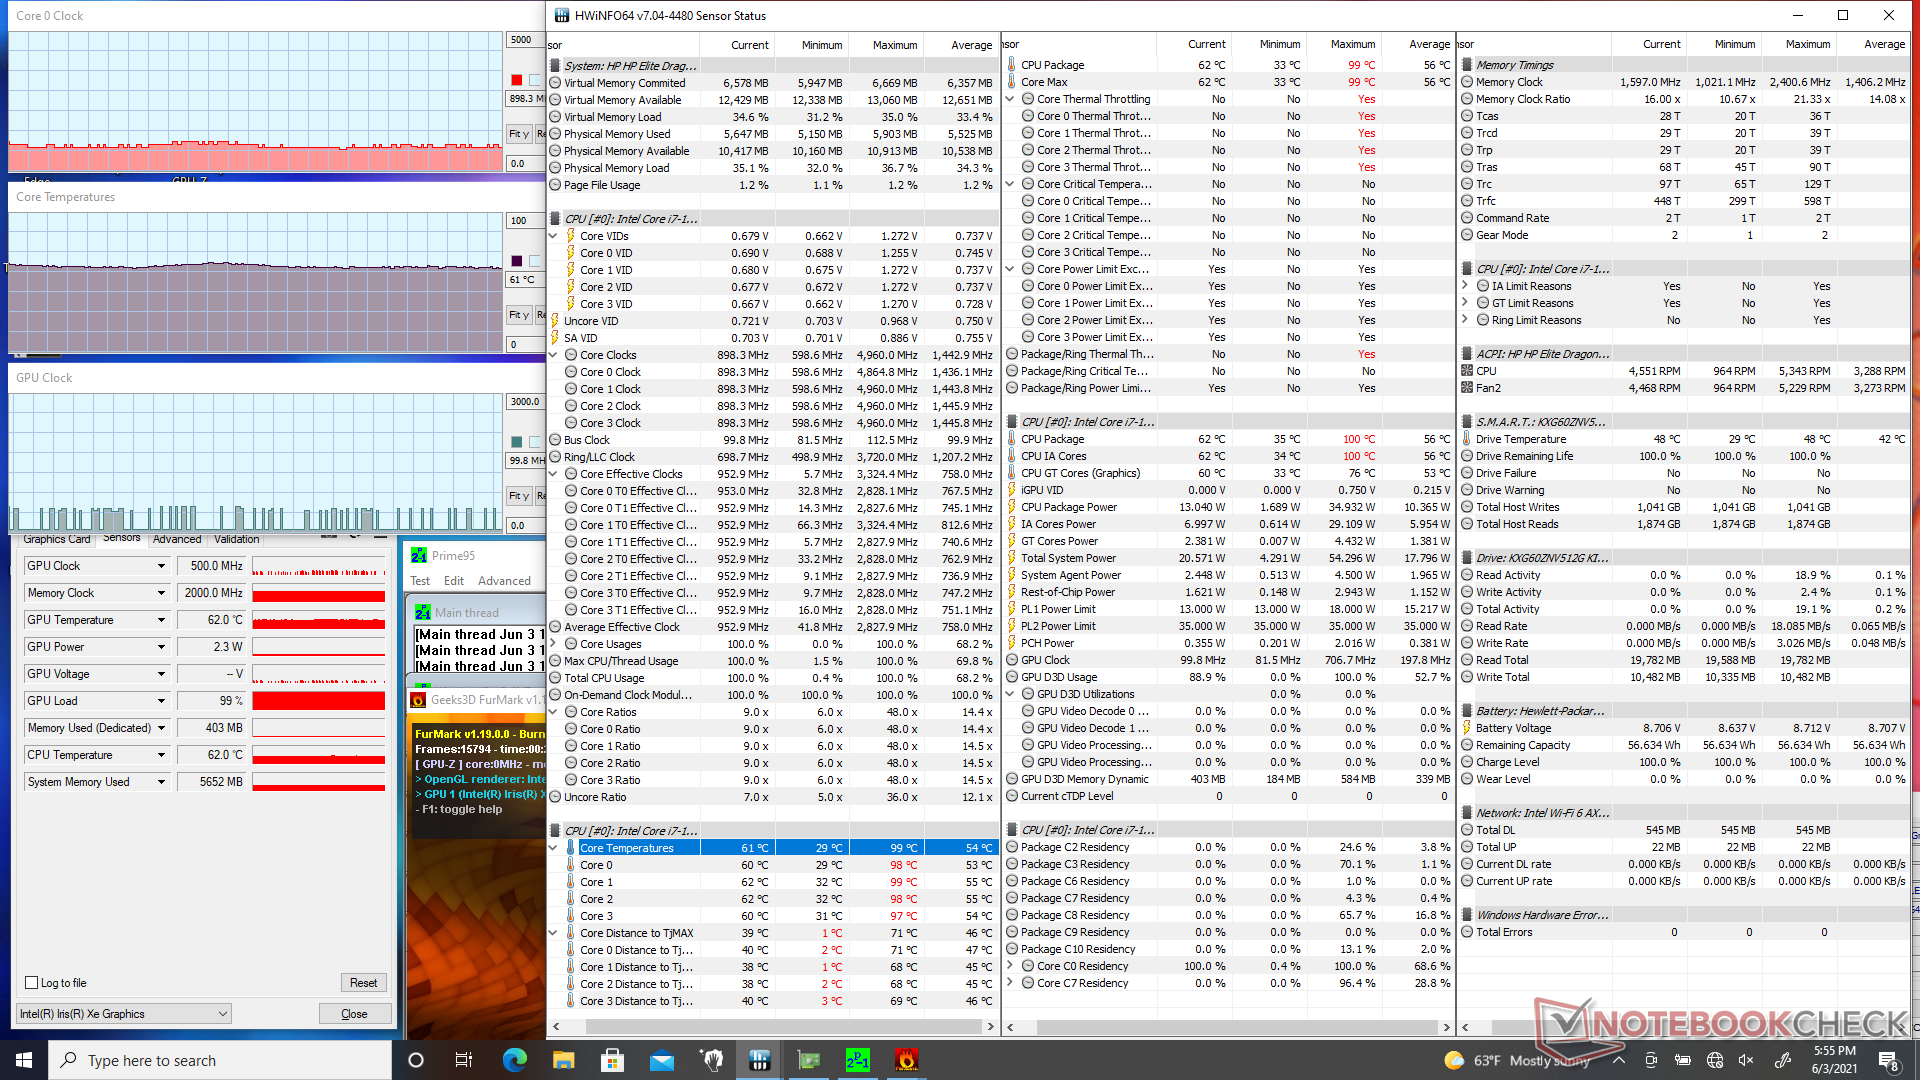Click the Geeks3D FurMark window title icon

[419, 700]
